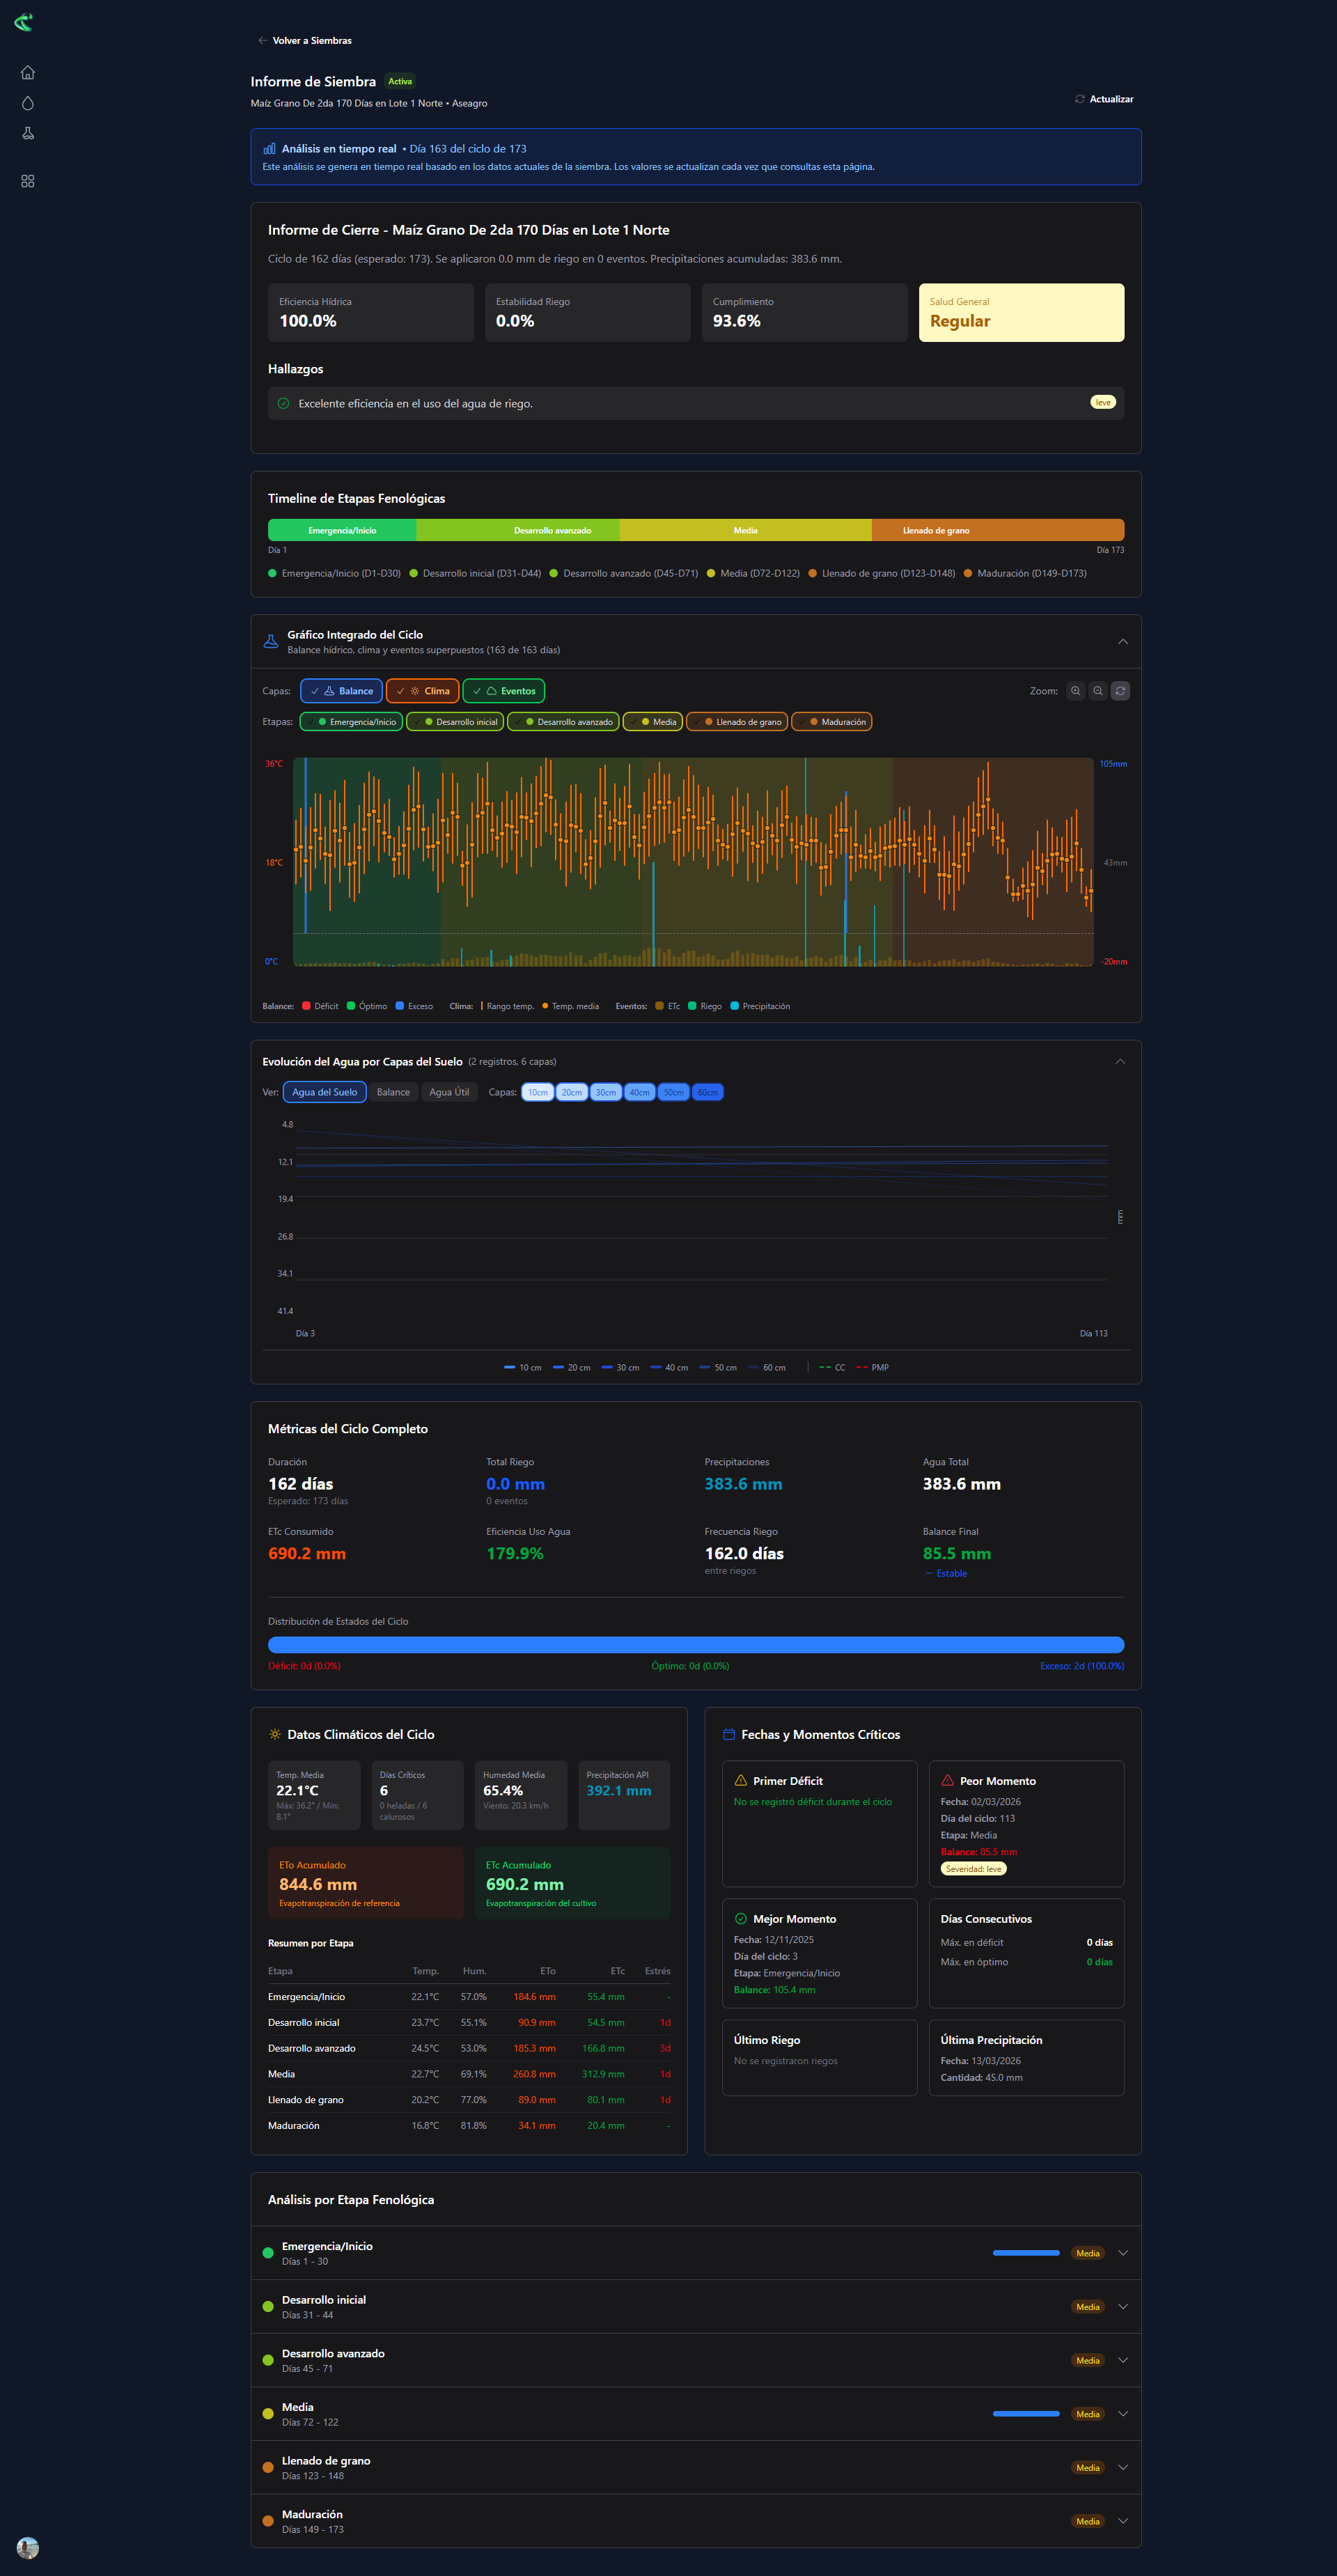Viewport: 1337px width, 2576px height.
Task: Toggle Desarrollo avanzado stage filter
Action: click(x=563, y=722)
